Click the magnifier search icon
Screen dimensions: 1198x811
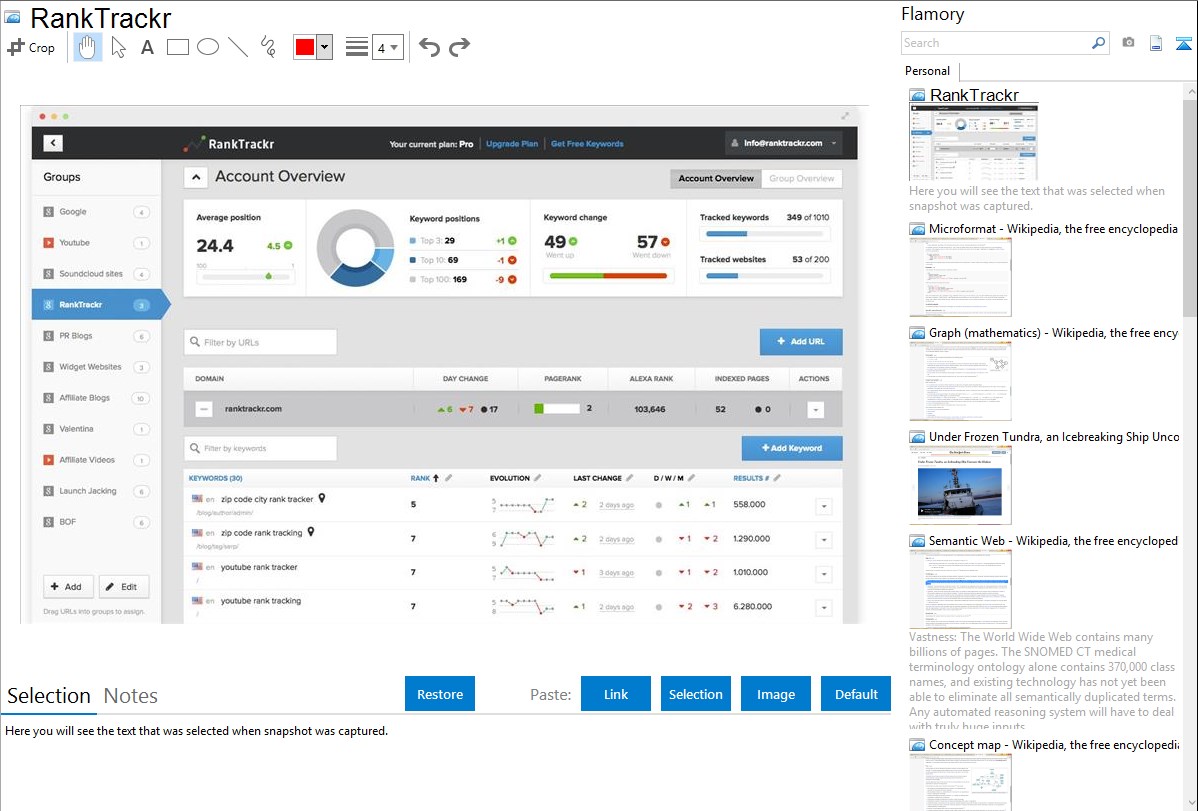[1099, 43]
